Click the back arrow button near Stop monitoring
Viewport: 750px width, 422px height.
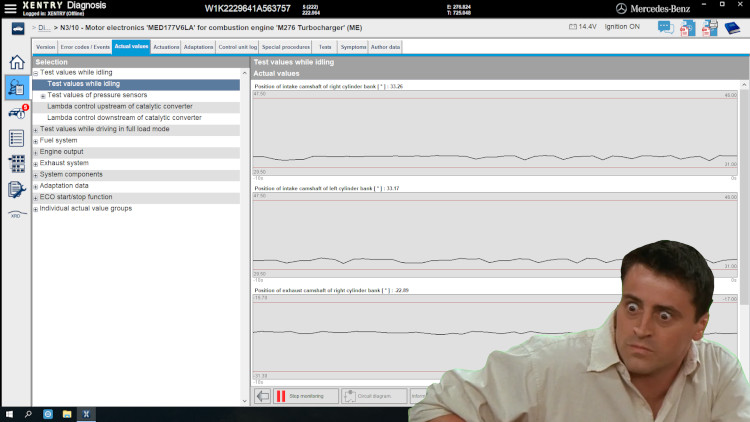point(263,396)
